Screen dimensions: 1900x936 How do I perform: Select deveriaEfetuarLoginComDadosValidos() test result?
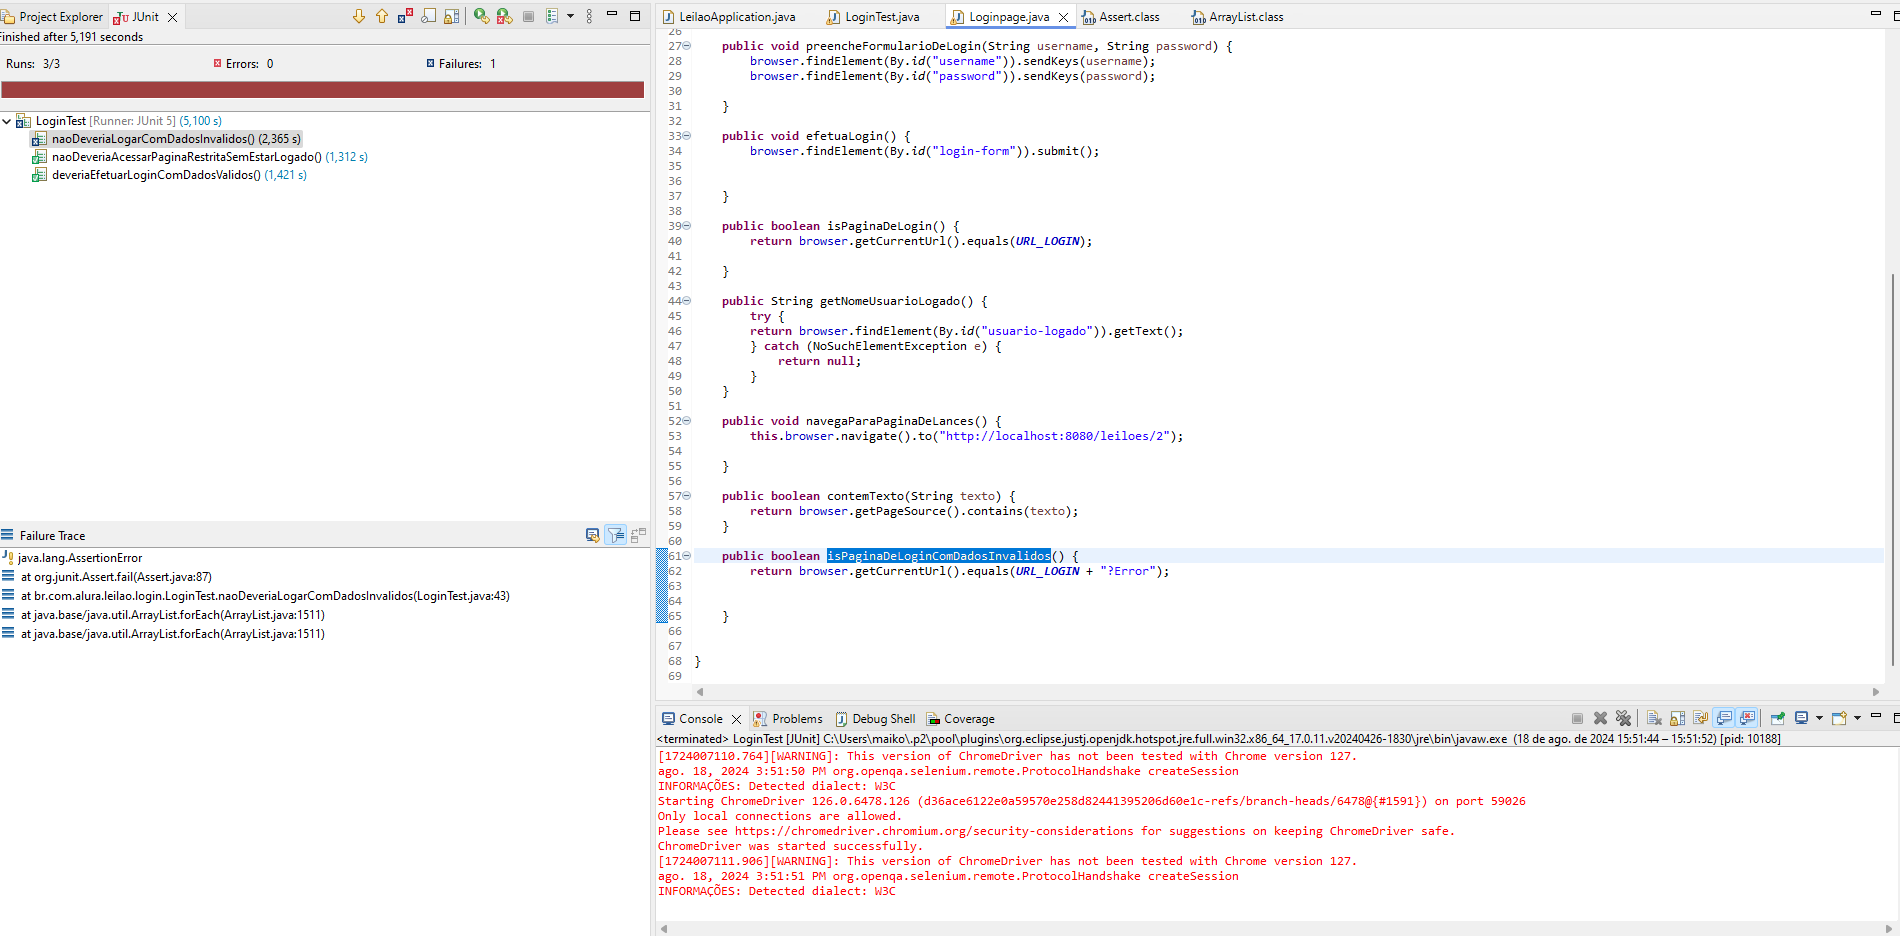pos(169,175)
